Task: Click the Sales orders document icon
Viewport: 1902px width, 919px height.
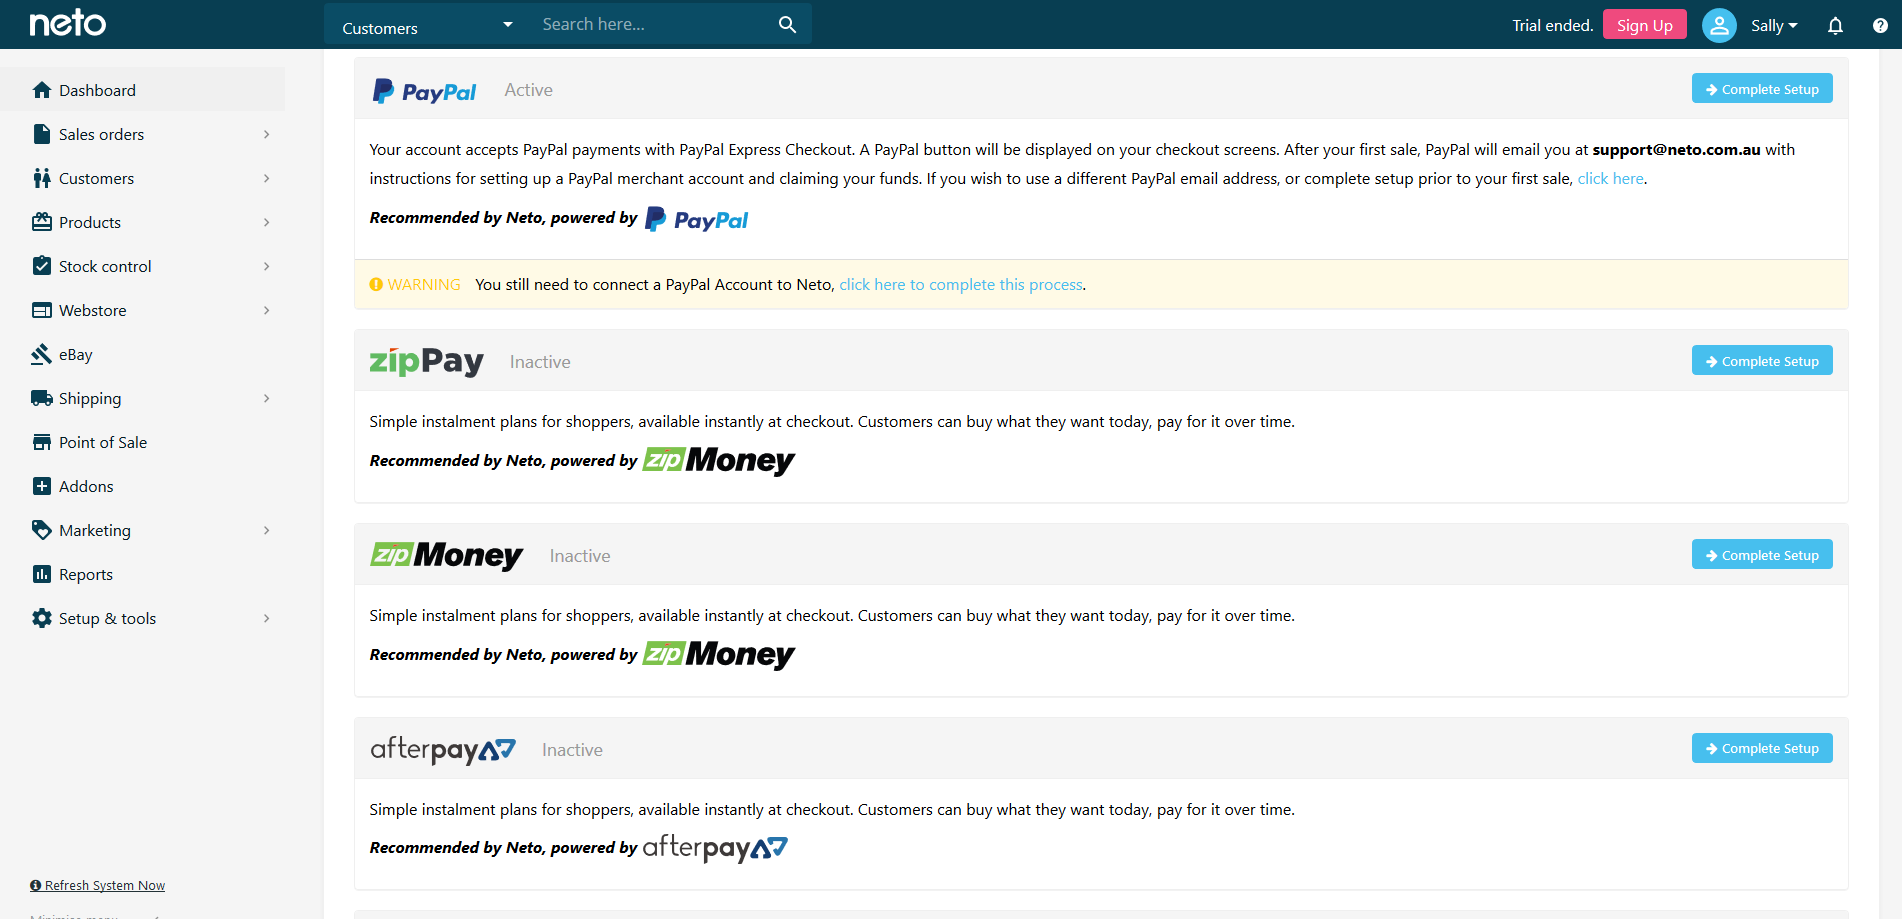Action: click(42, 134)
